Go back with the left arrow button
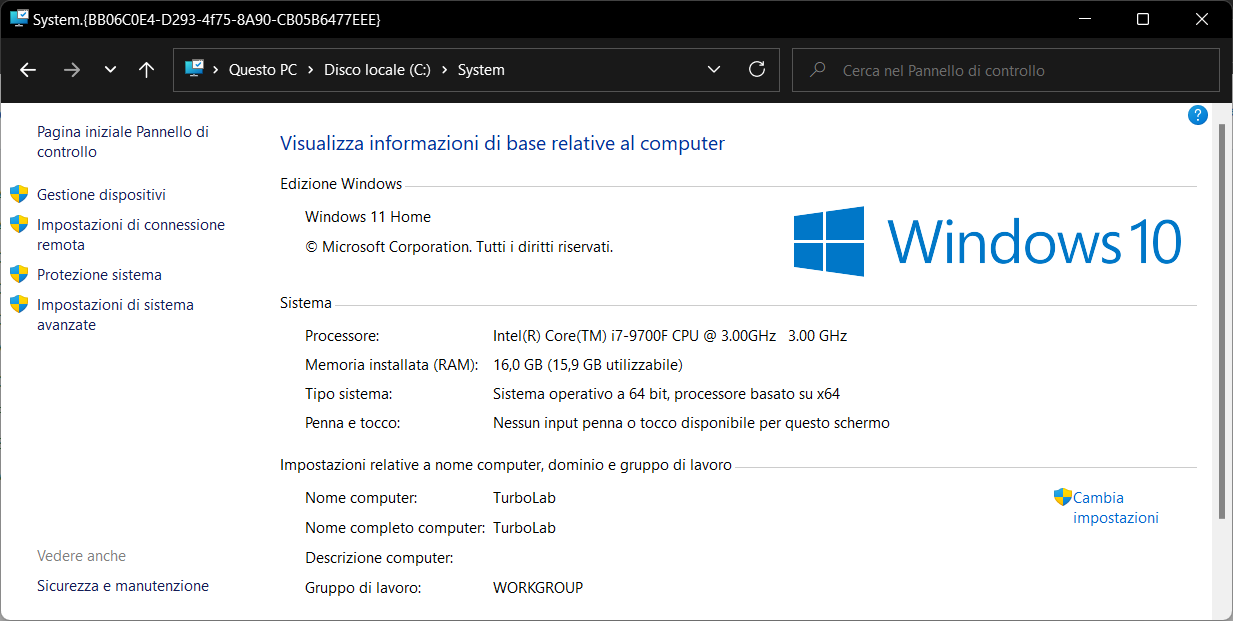 pyautogui.click(x=28, y=70)
